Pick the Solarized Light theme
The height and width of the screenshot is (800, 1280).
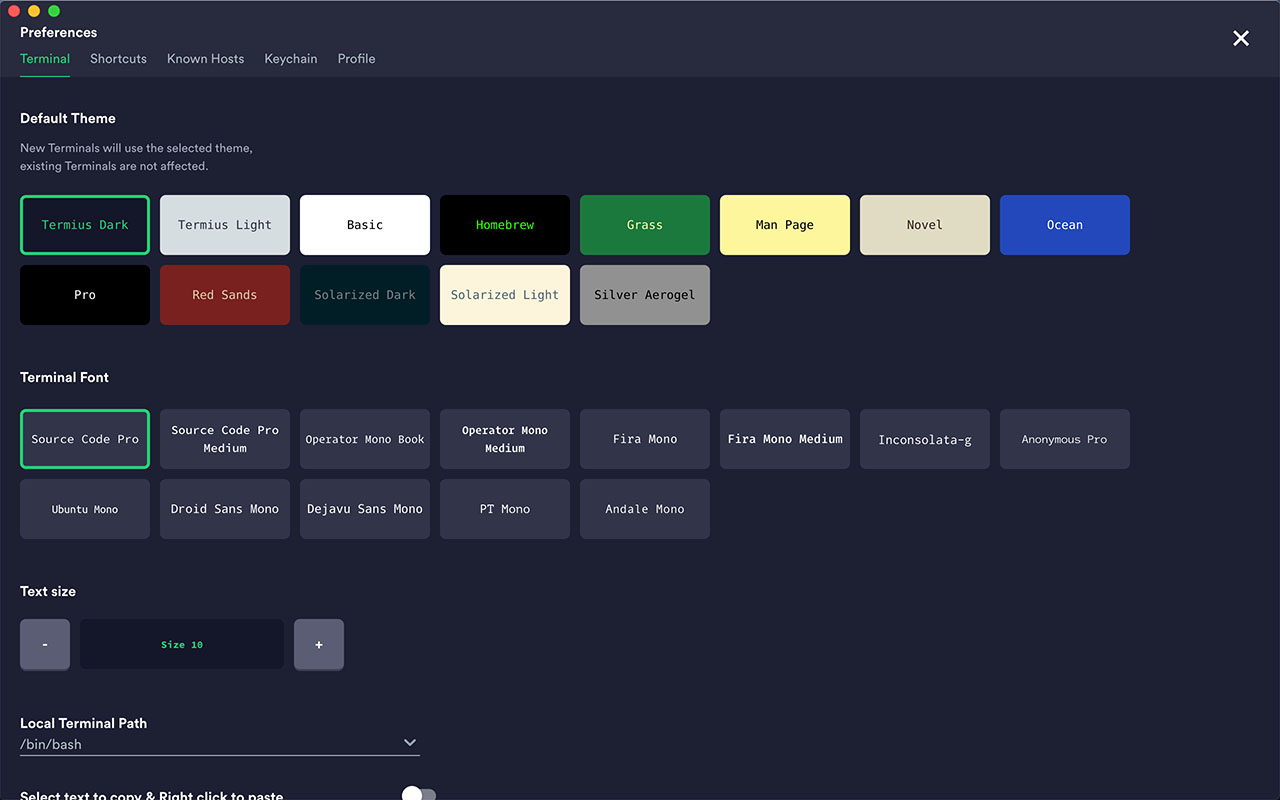click(x=505, y=295)
